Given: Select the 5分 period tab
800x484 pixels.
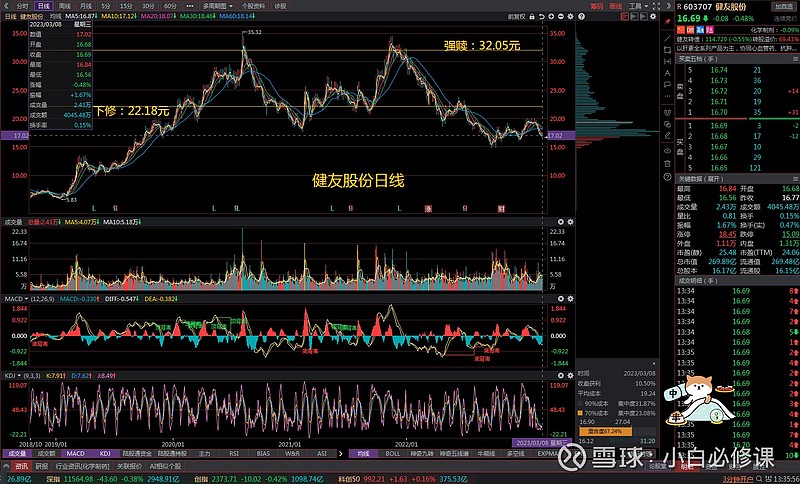Looking at the screenshot, I should coord(106,6).
